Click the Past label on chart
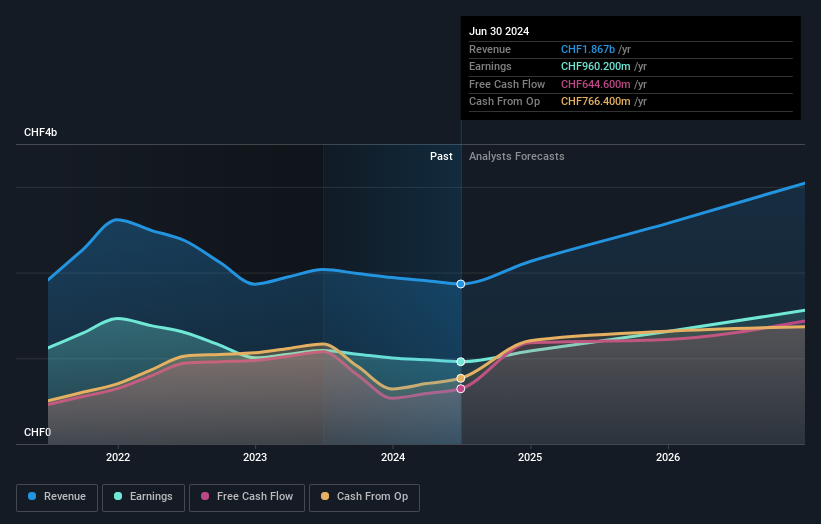The image size is (821, 524). point(441,157)
